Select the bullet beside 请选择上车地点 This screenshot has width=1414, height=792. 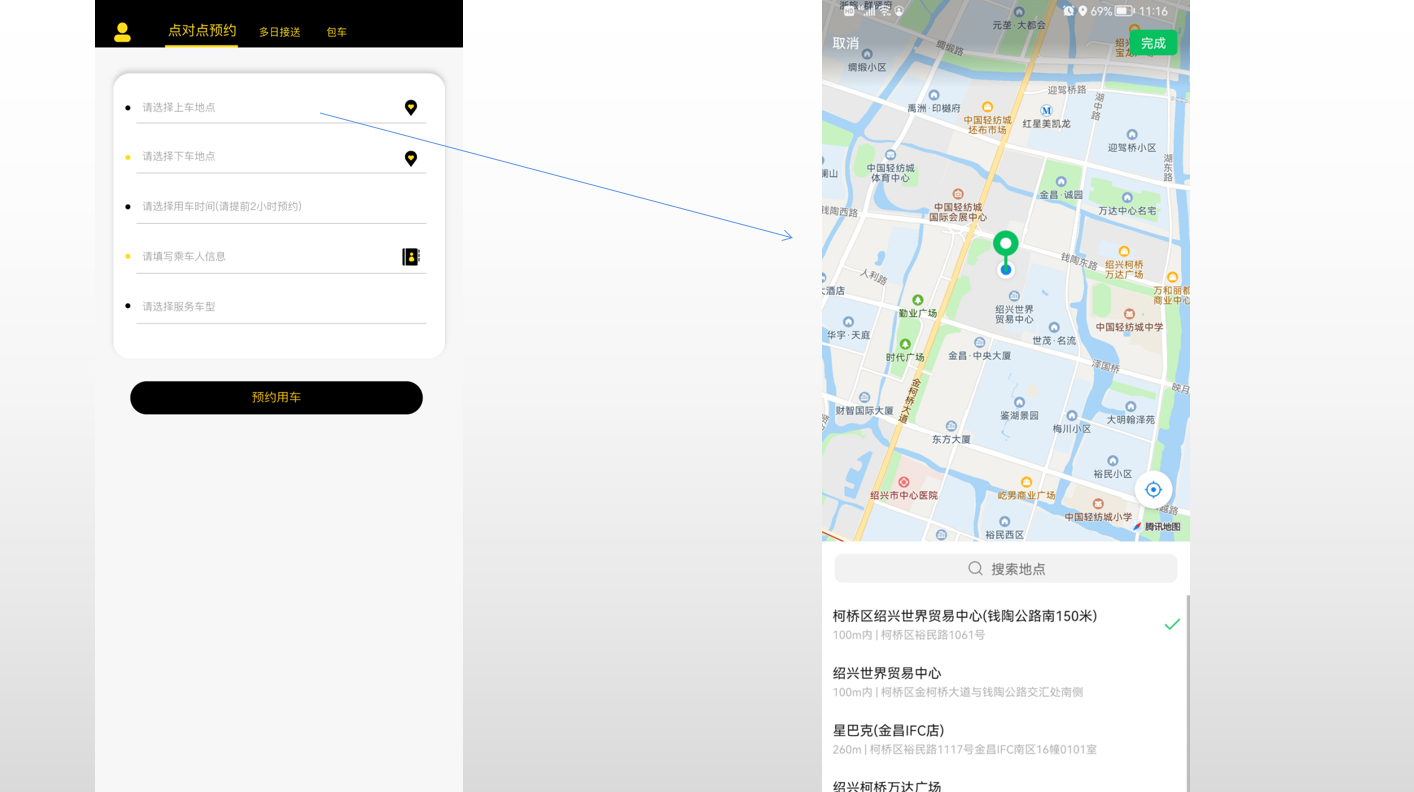tap(128, 107)
